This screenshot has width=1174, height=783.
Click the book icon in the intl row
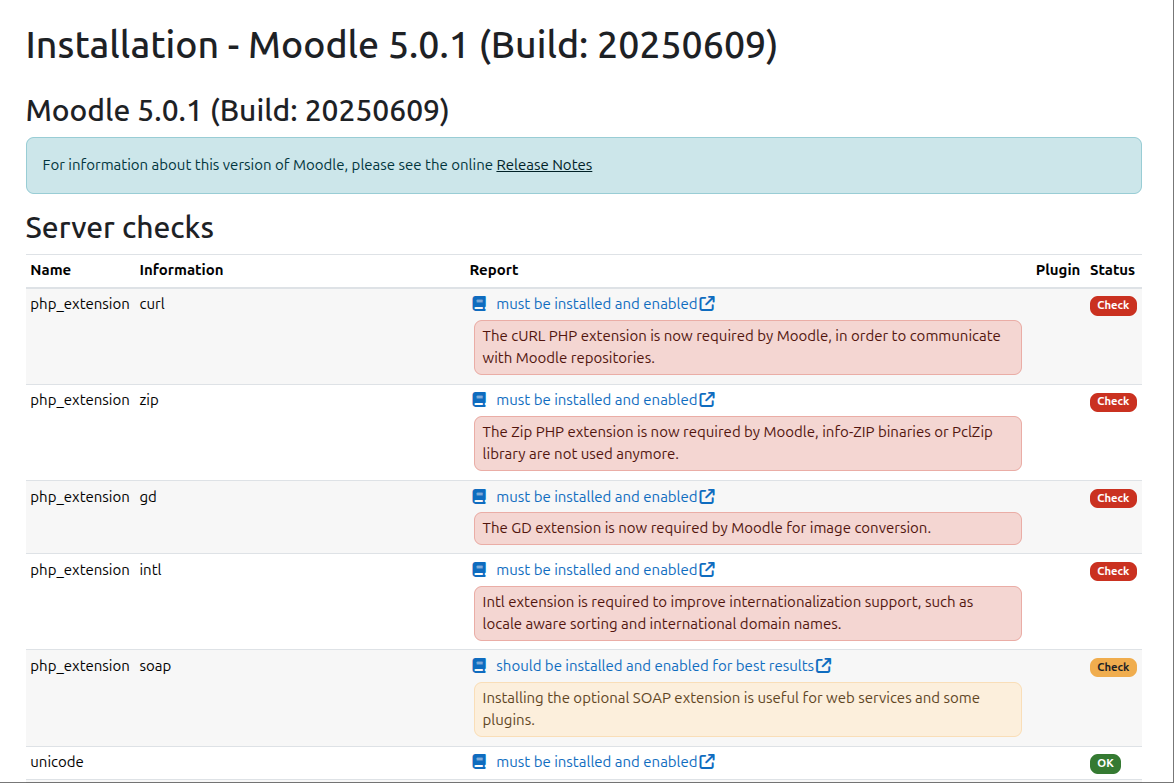(x=479, y=570)
